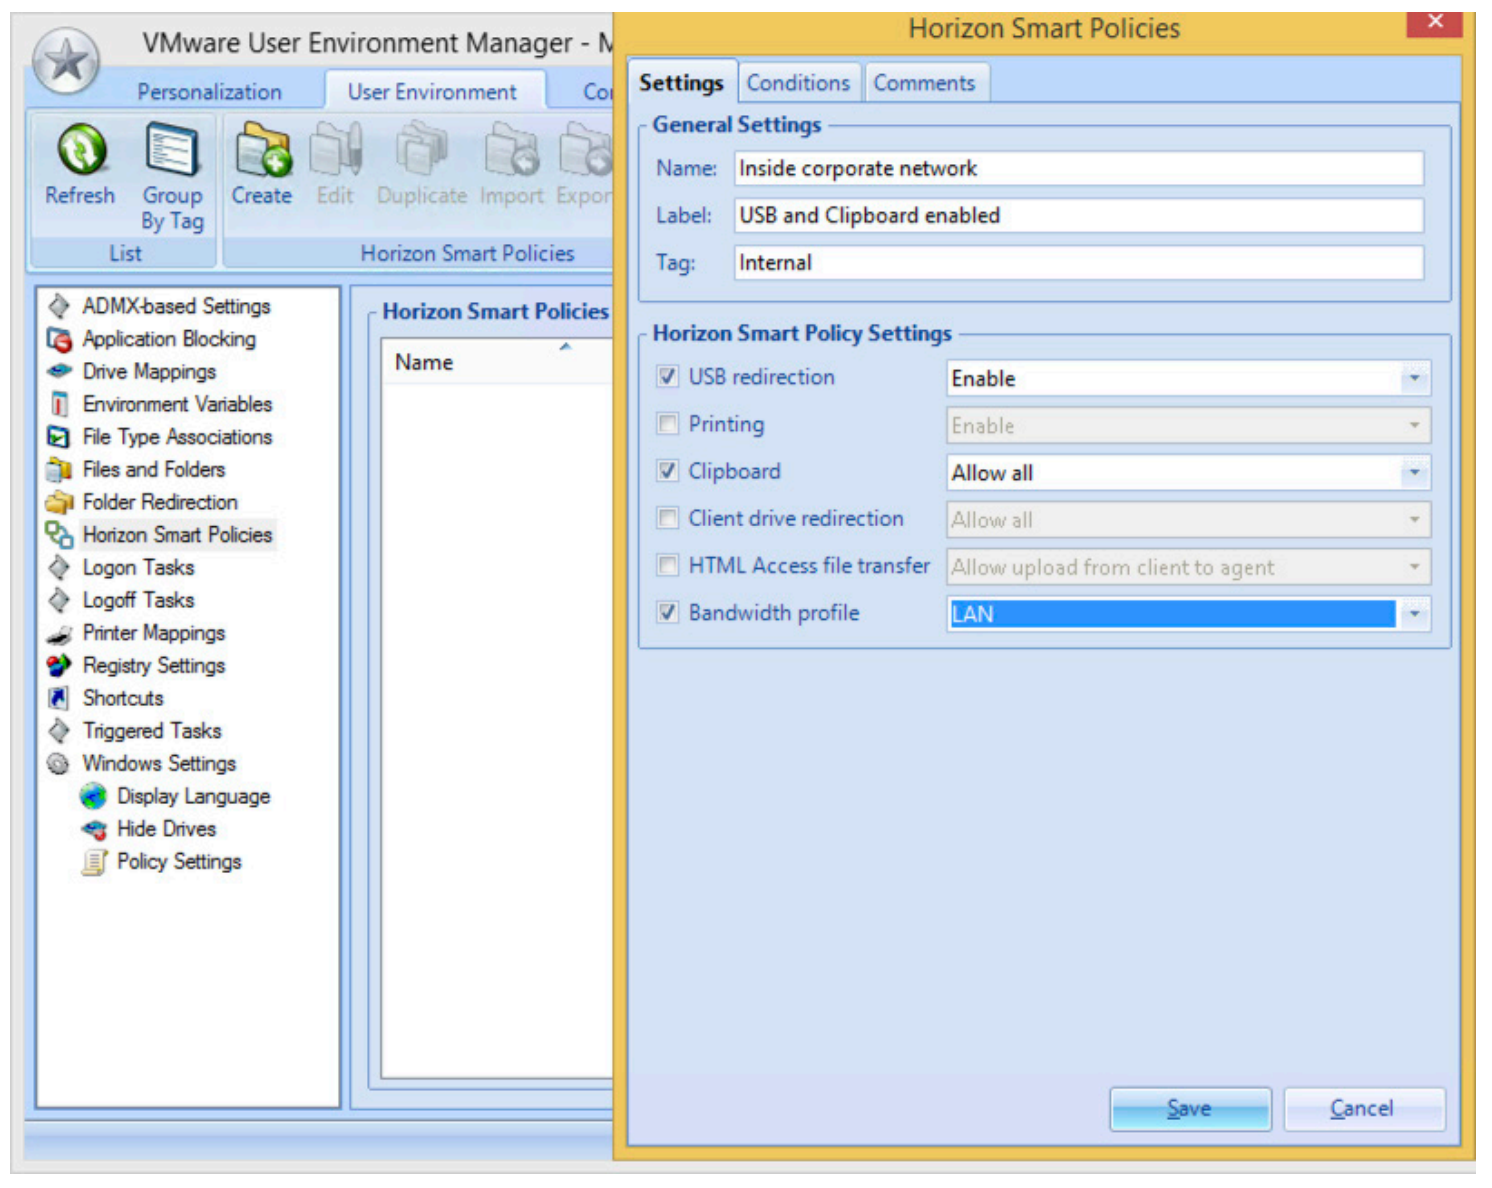Check the Client drive redirection option
Viewport: 1492px width, 1188px height.
point(667,518)
